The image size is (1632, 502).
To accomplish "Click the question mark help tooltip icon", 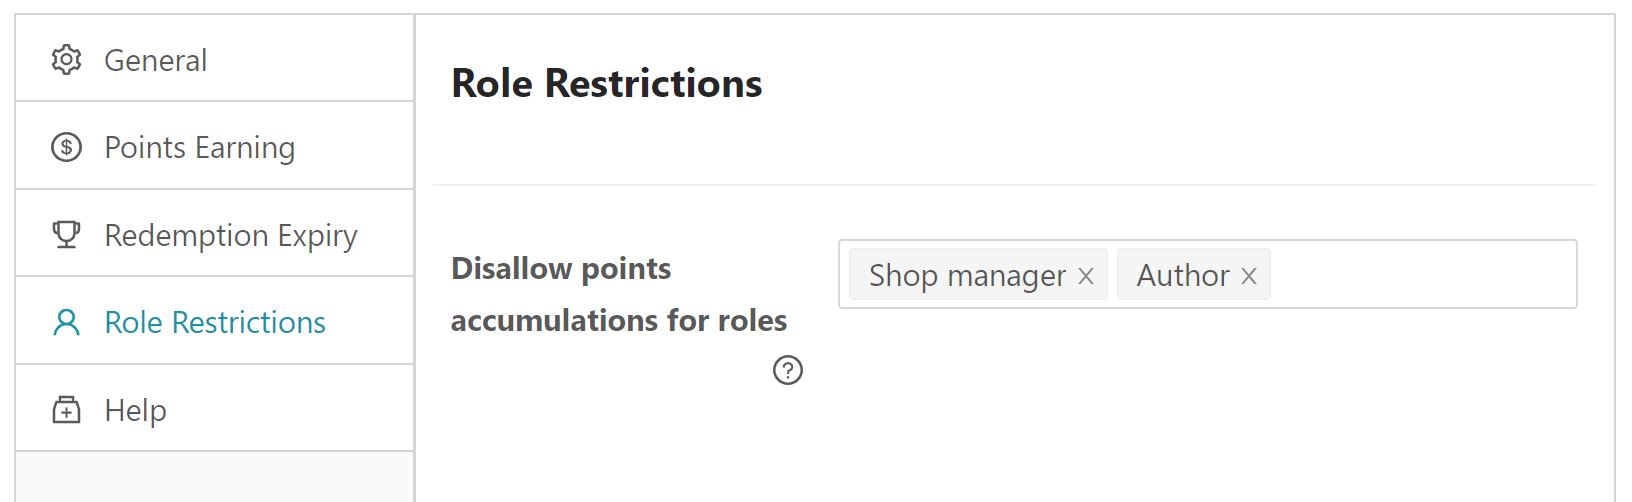I will (x=788, y=371).
